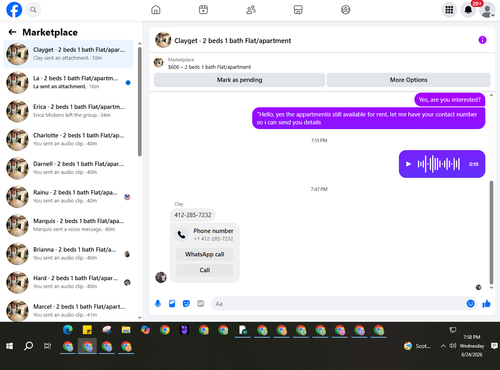This screenshot has height=370, width=500.
Task: Click conversation list scroll-down arrow
Action: (x=140, y=318)
